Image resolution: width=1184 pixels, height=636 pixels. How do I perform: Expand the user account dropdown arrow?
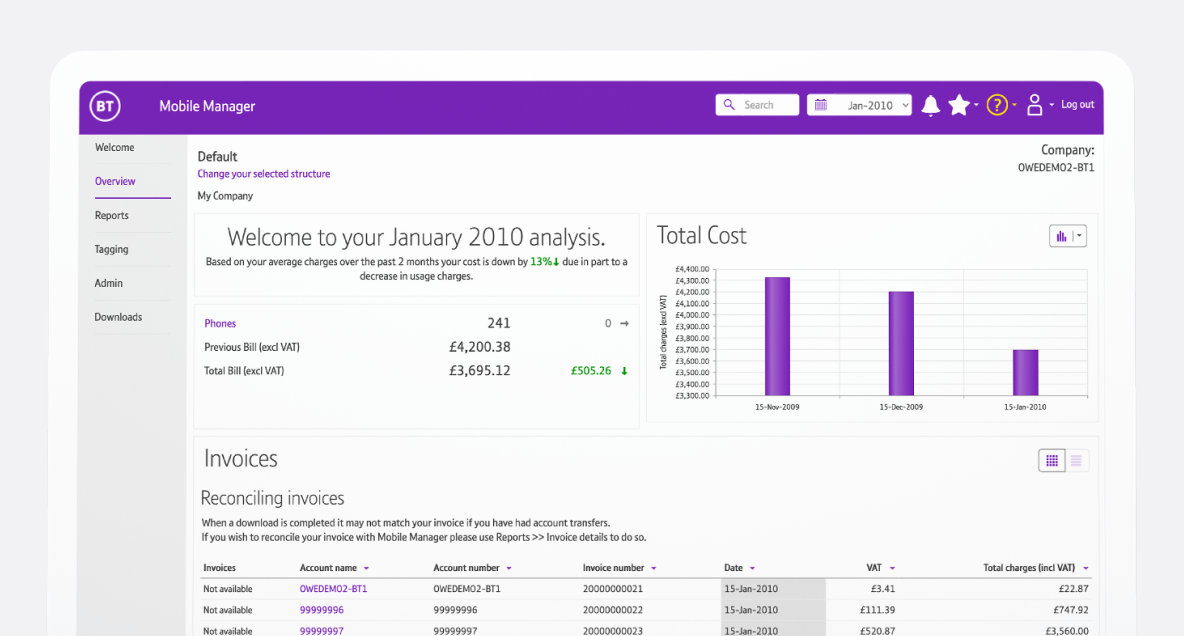click(1051, 105)
